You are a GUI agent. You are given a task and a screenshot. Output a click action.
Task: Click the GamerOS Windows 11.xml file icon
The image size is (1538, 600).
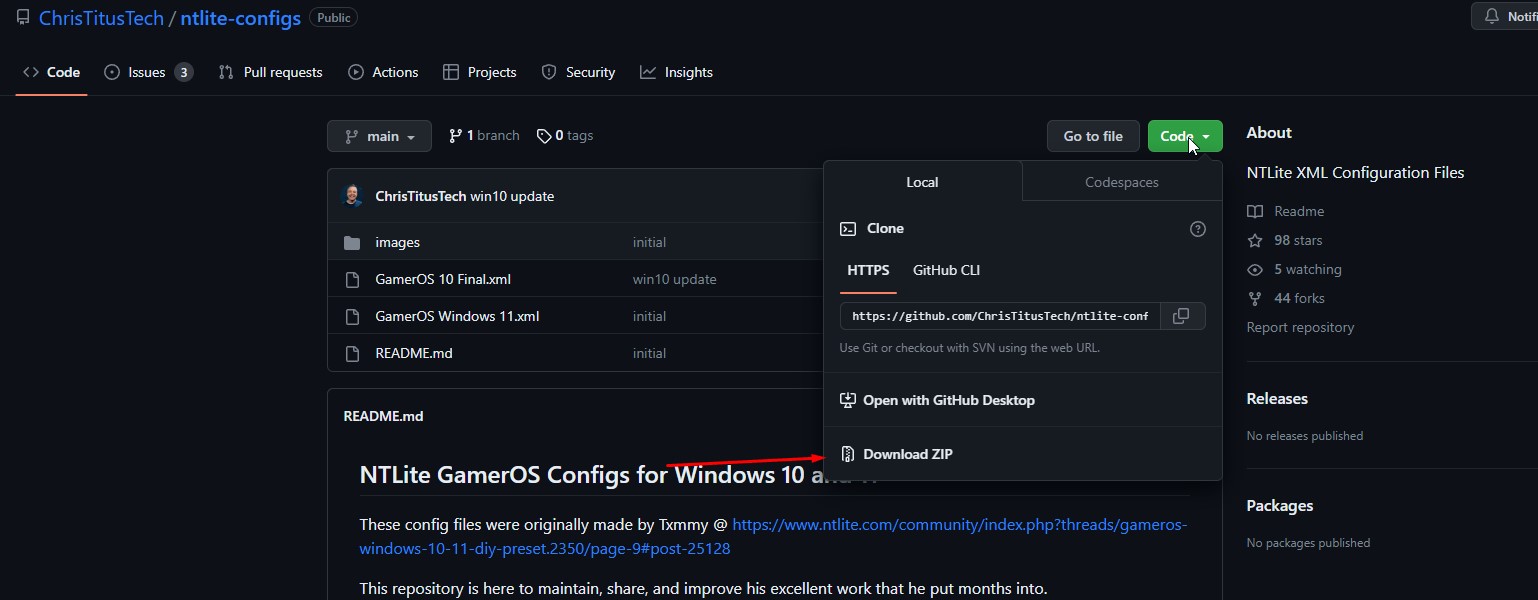pyautogui.click(x=352, y=316)
